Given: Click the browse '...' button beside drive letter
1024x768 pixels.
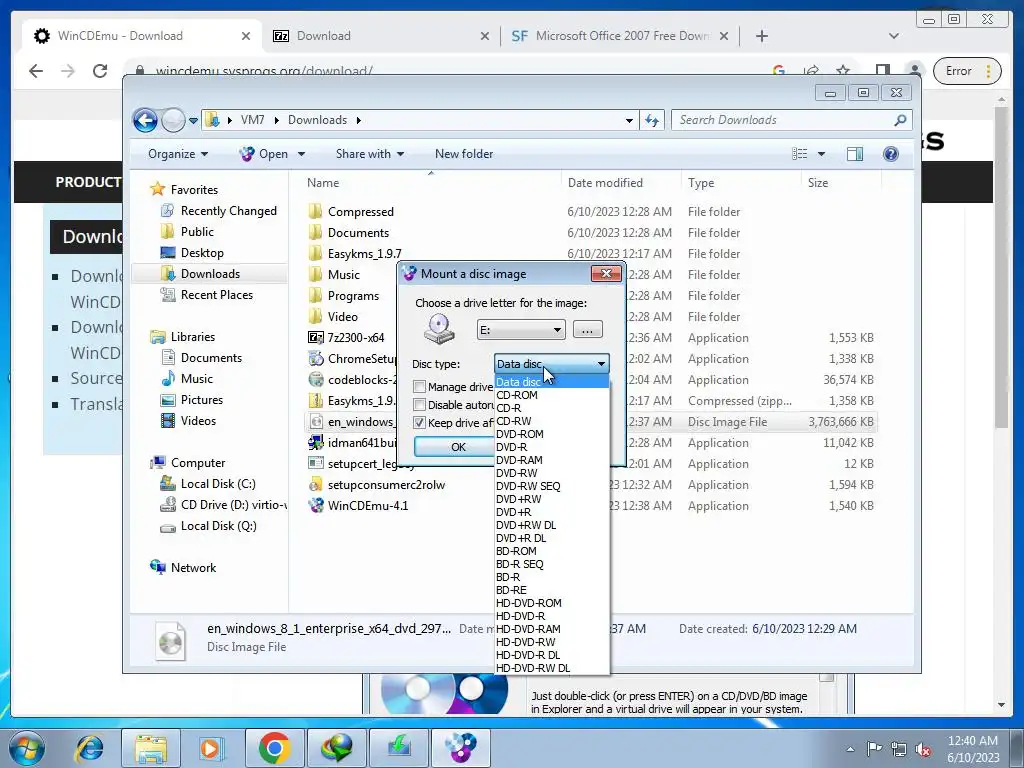Looking at the screenshot, I should coord(587,330).
